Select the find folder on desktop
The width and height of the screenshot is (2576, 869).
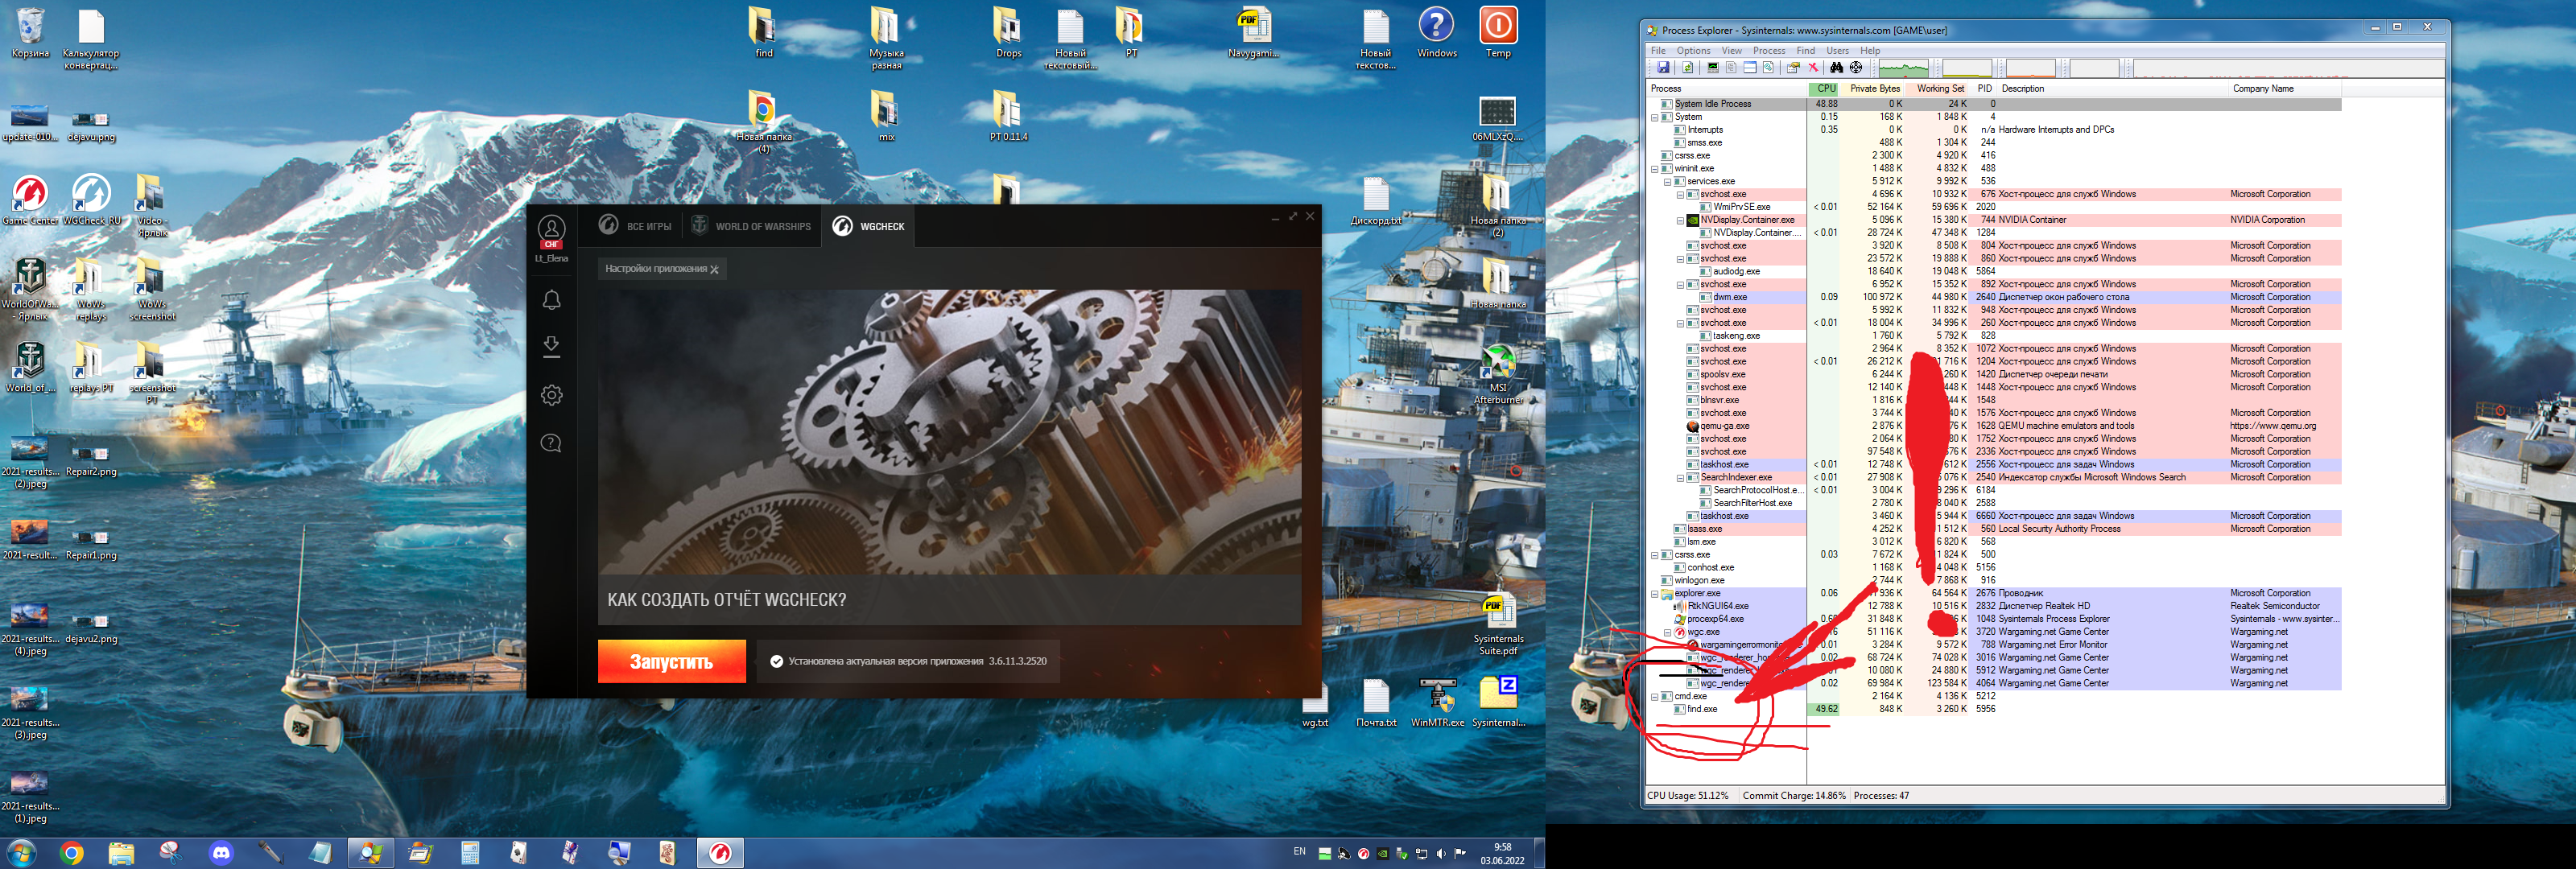(x=763, y=33)
